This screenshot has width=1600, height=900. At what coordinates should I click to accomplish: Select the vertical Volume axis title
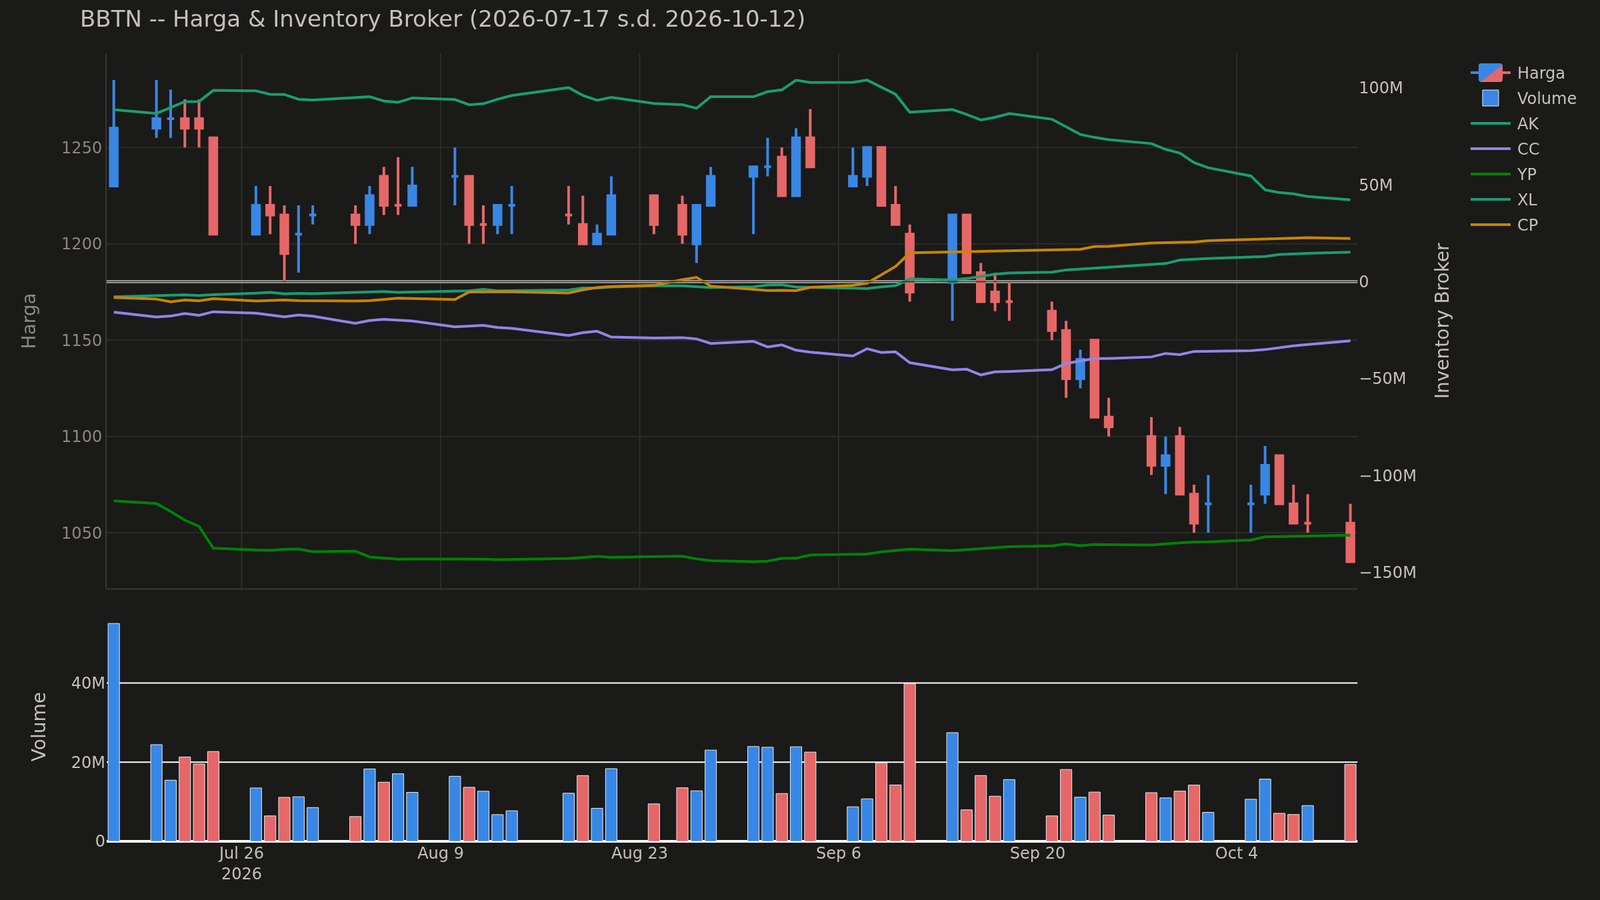[x=39, y=726]
